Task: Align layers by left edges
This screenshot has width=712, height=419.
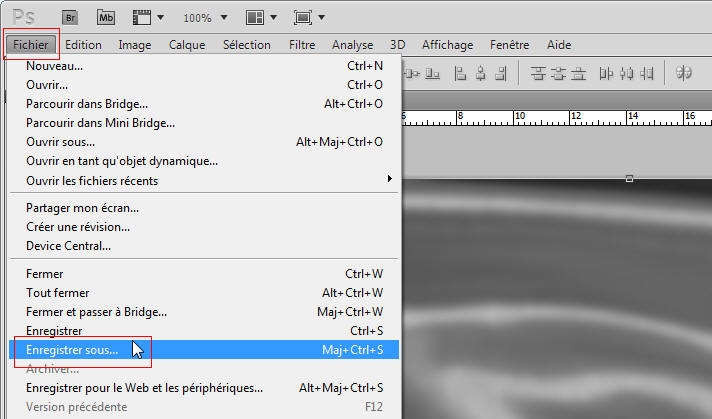Action: 460,73
